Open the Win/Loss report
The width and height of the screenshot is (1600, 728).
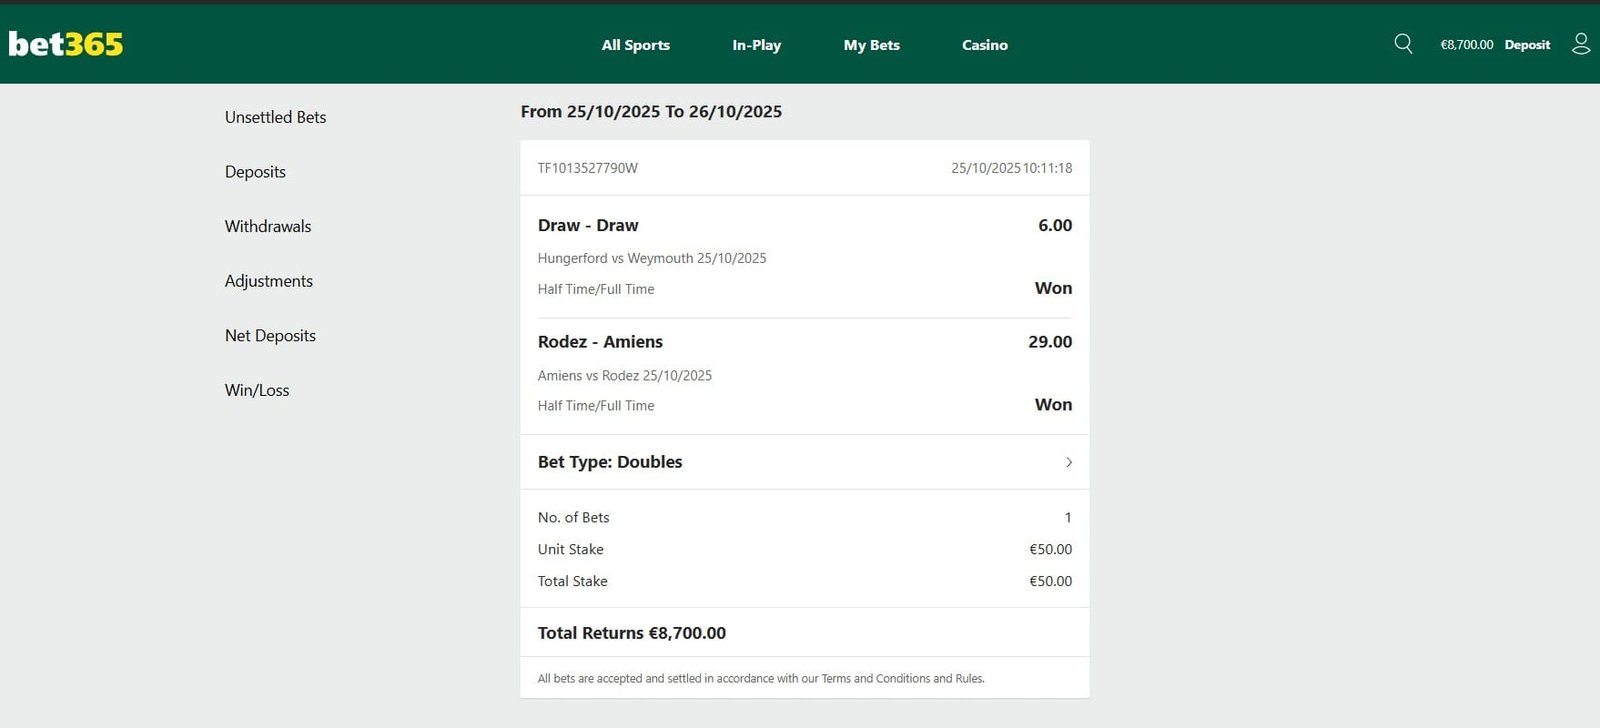pyautogui.click(x=257, y=390)
